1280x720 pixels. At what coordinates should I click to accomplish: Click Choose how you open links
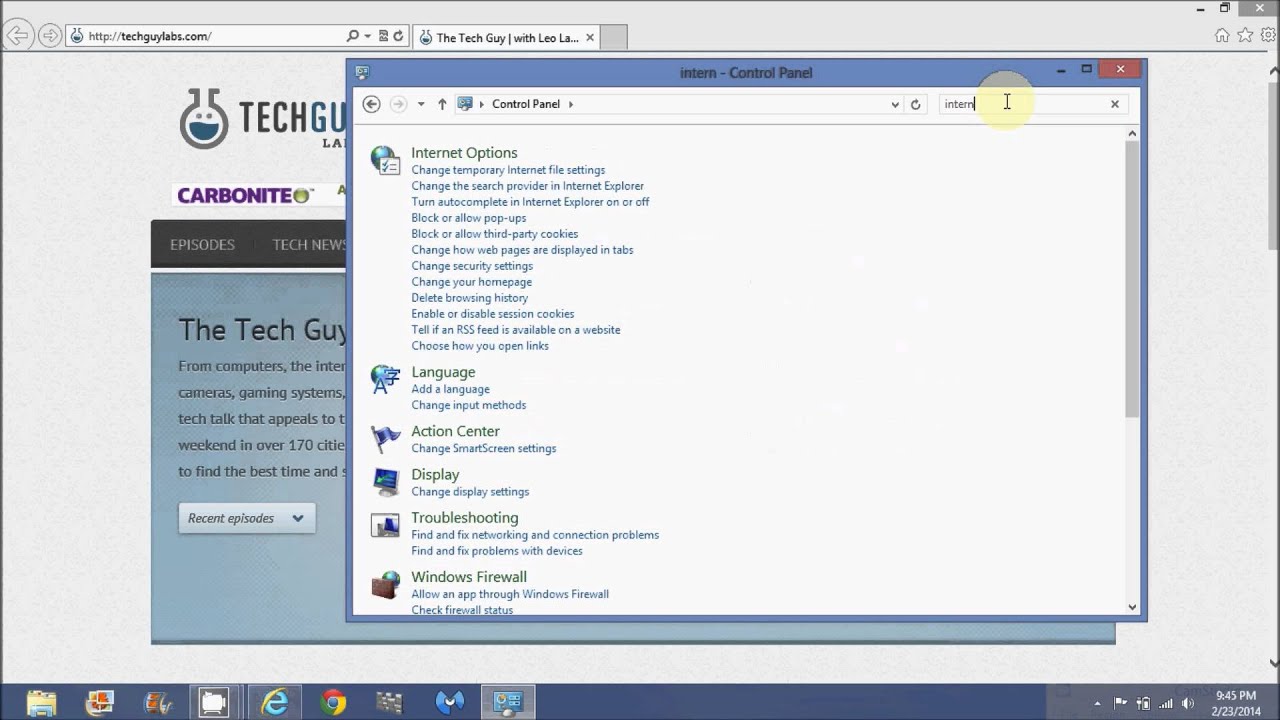pyautogui.click(x=480, y=346)
